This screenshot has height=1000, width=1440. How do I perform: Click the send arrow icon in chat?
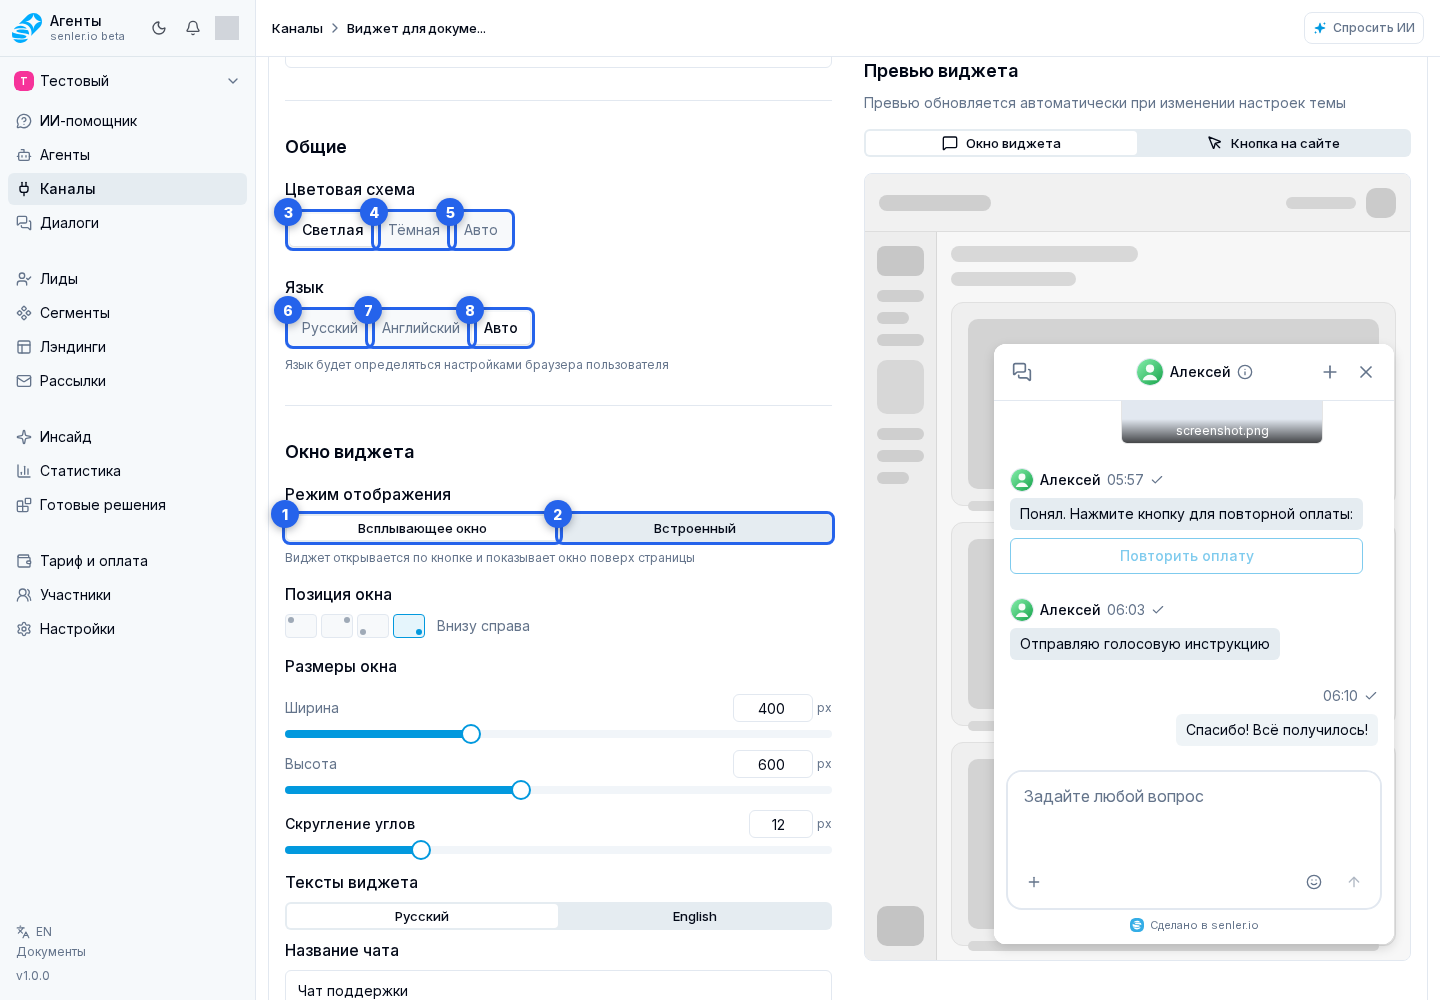tap(1354, 882)
